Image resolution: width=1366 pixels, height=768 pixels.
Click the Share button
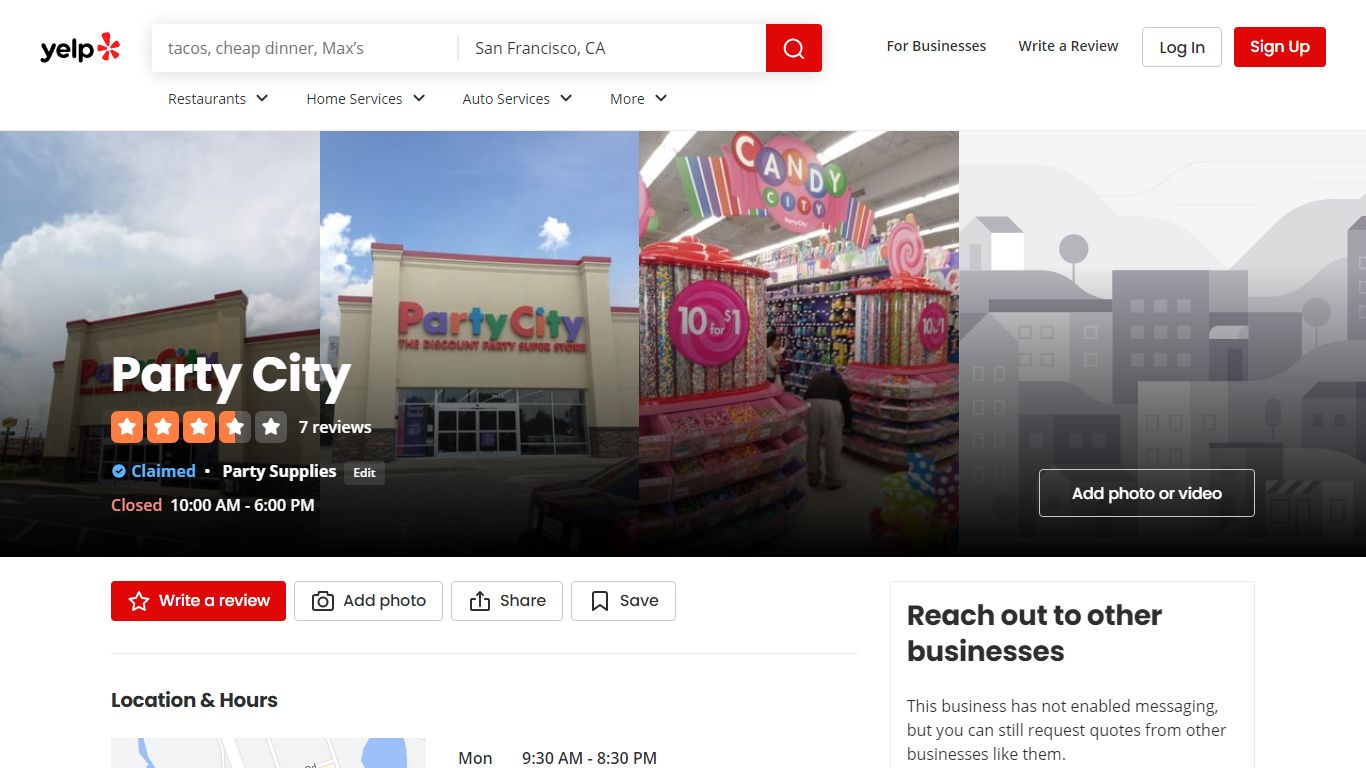(507, 601)
